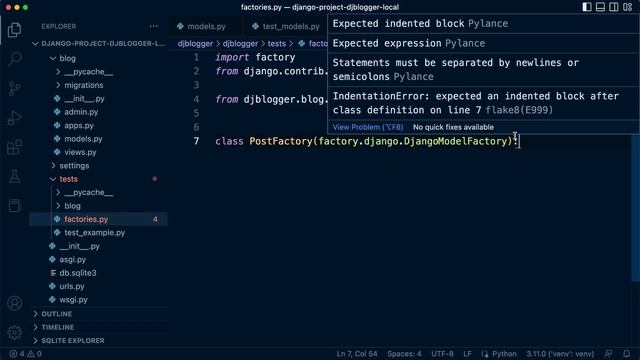This screenshot has height=360, width=640.
Task: Click line 1 import factory code
Action: point(255,58)
